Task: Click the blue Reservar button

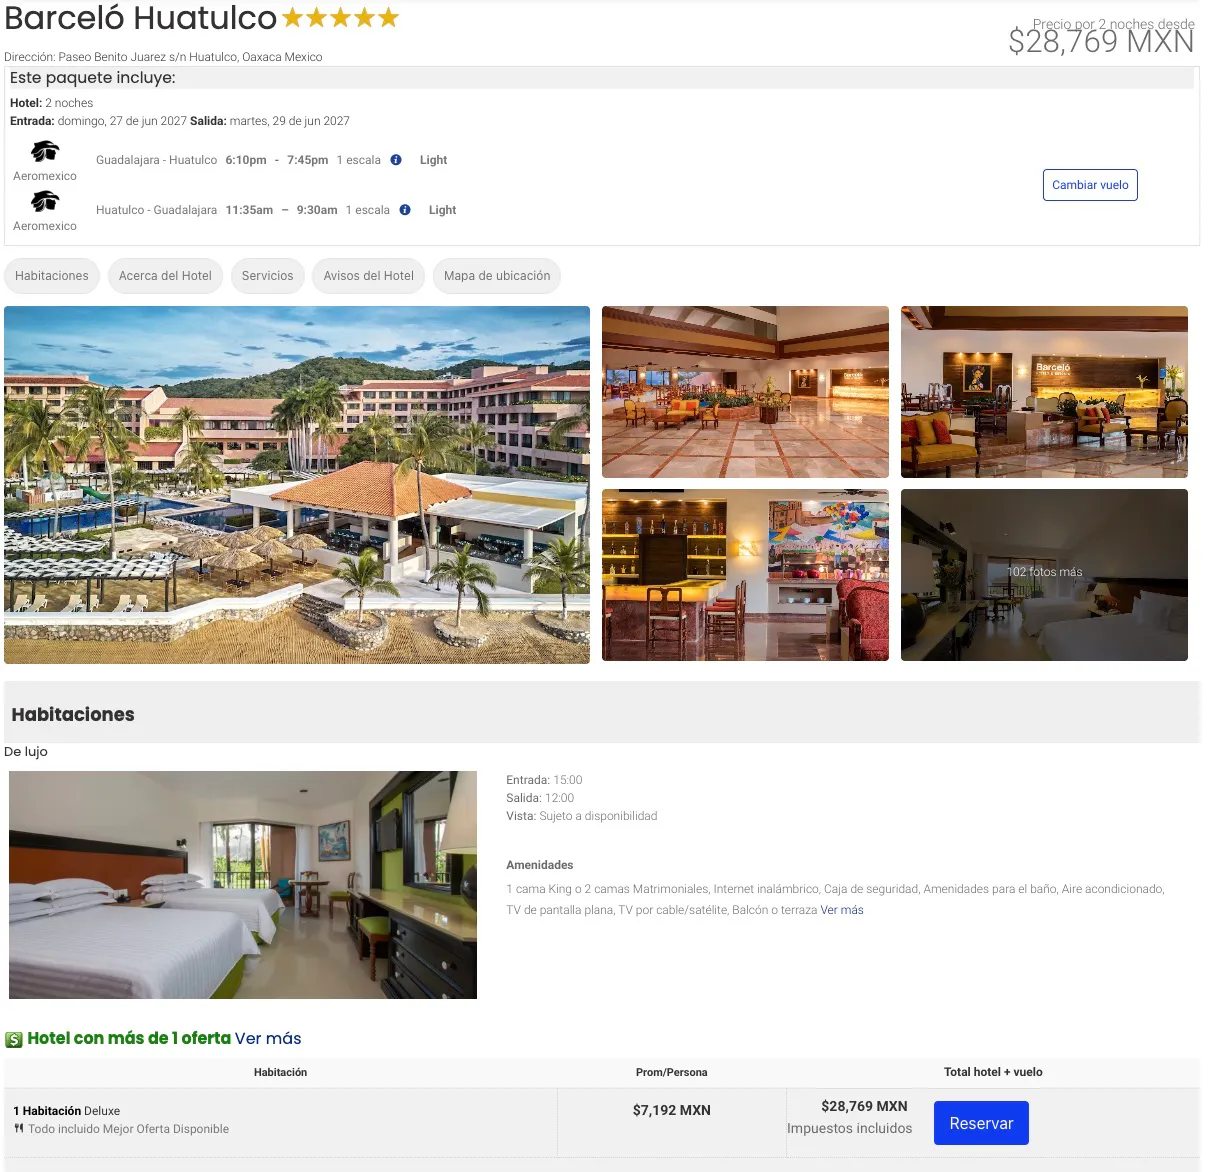Action: point(981,1123)
